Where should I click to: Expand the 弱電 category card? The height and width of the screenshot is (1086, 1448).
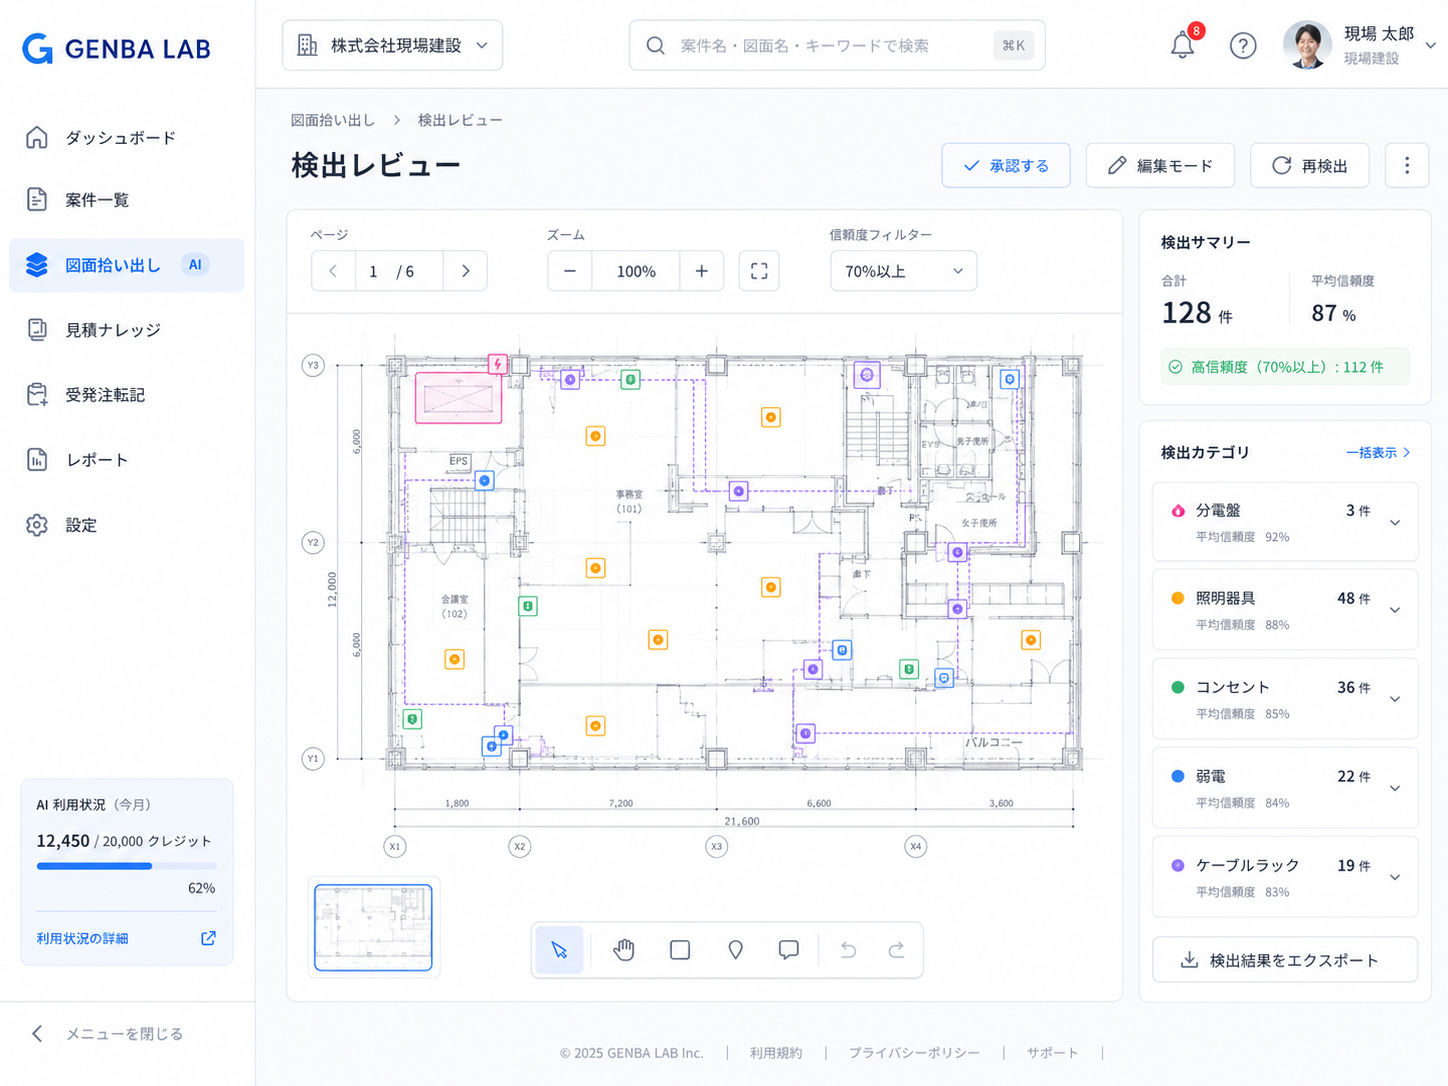pos(1285,788)
